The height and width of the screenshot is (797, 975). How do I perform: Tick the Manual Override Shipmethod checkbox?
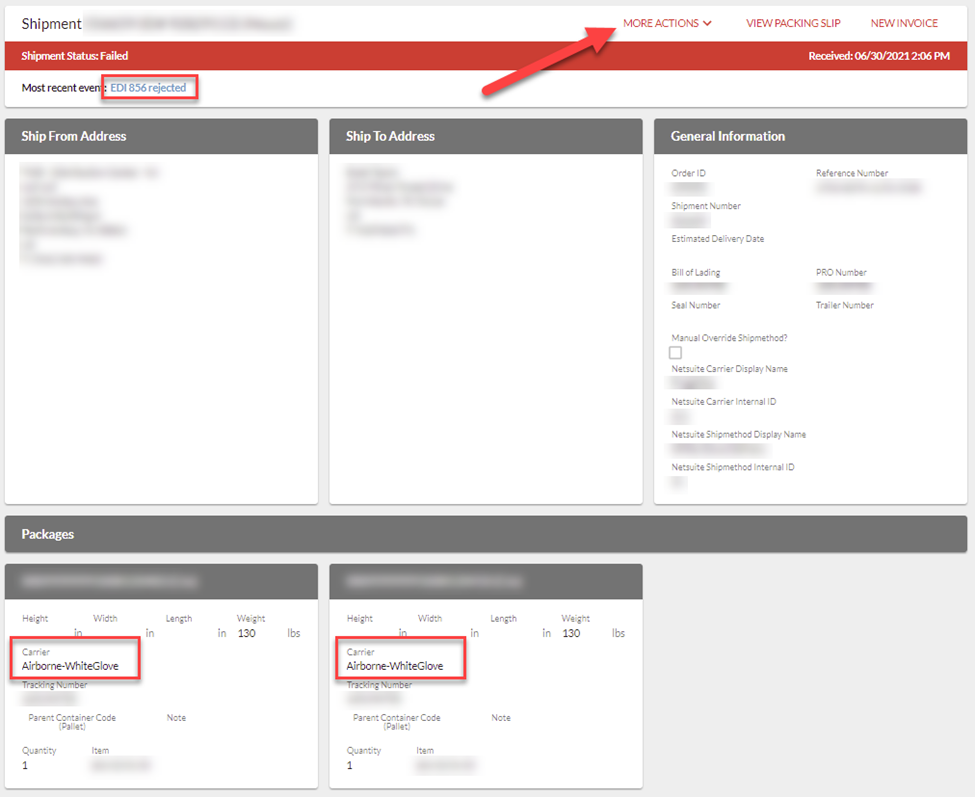click(x=676, y=353)
